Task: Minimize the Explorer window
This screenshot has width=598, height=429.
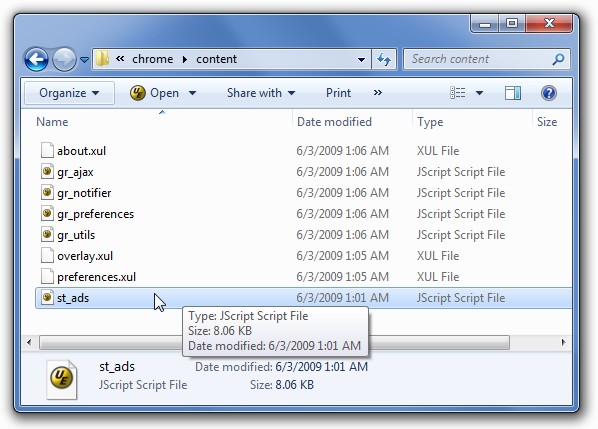Action: (484, 24)
